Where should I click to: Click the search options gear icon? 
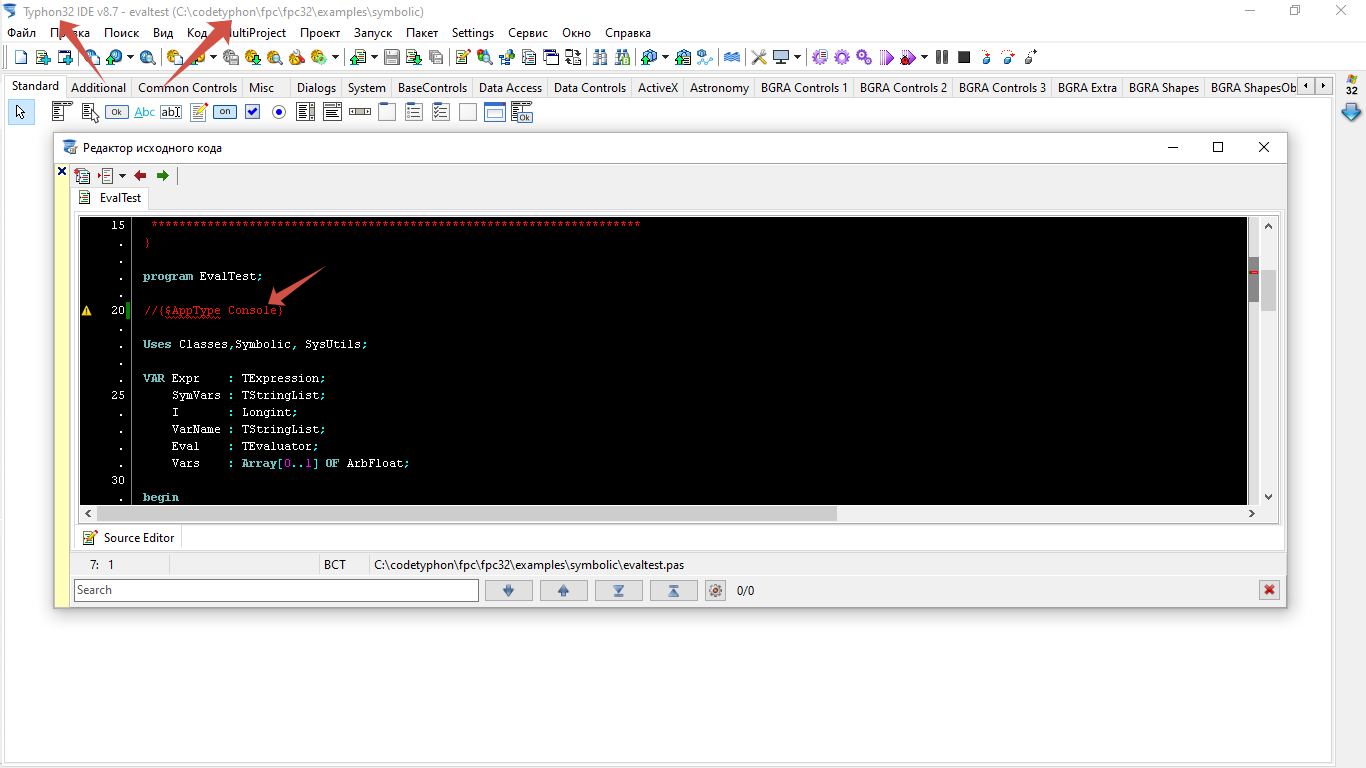click(714, 590)
